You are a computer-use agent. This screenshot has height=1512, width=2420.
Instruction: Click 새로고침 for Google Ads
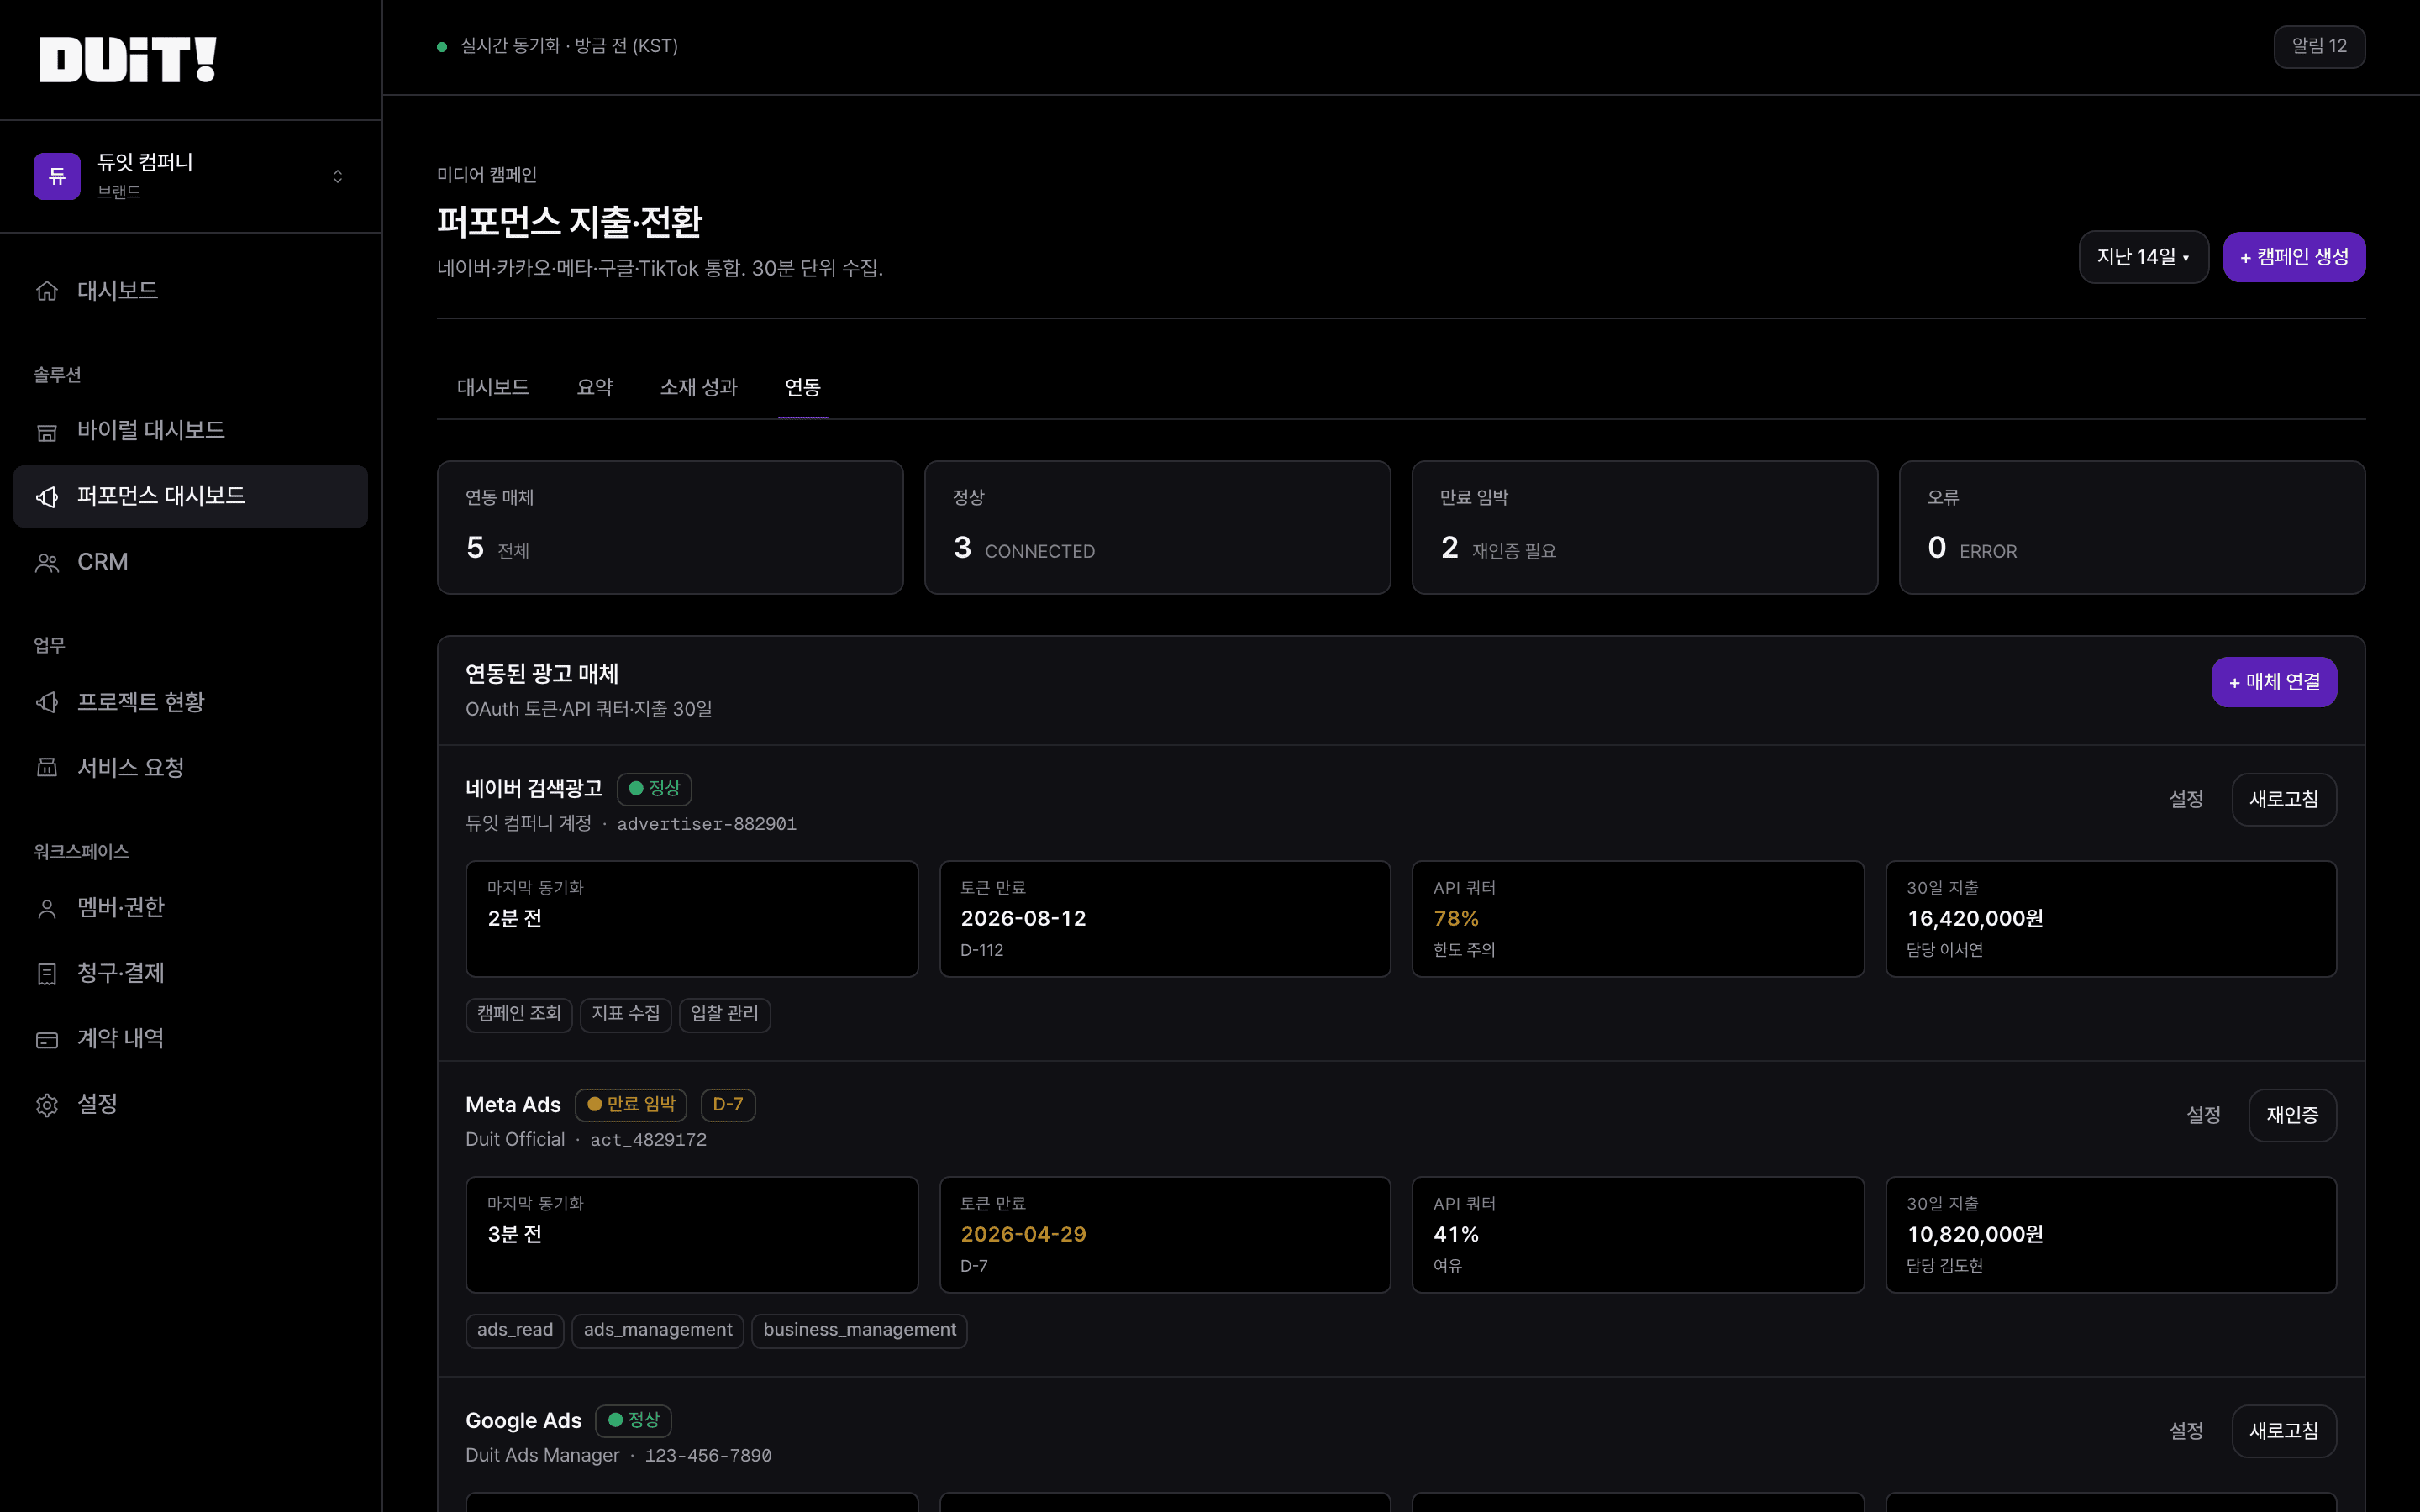point(2284,1431)
